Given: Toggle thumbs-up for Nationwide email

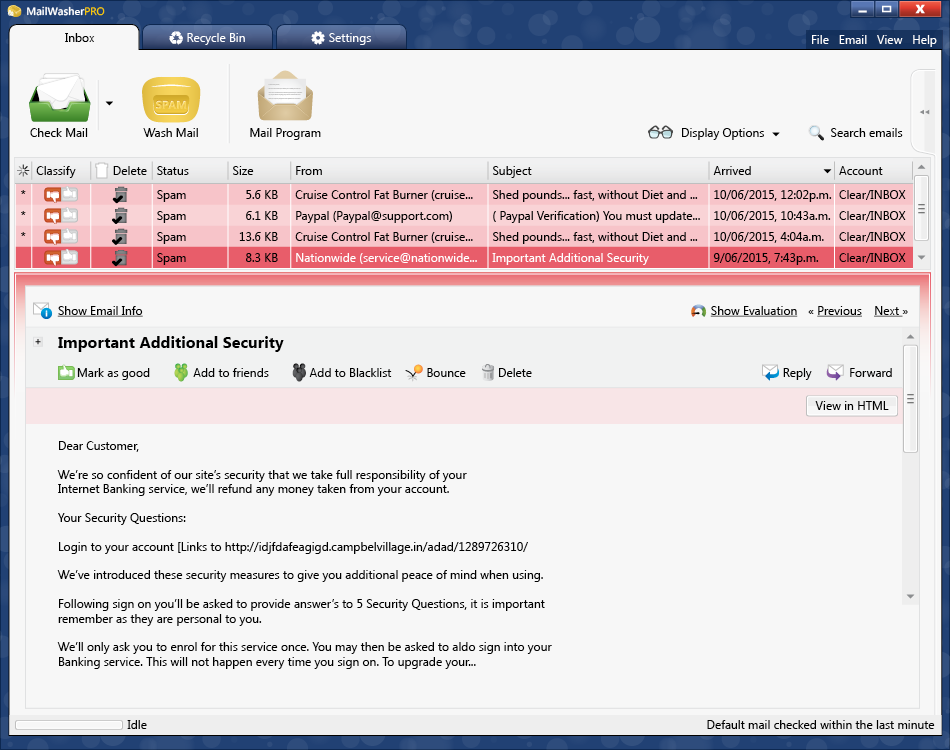Looking at the screenshot, I should tap(70, 257).
